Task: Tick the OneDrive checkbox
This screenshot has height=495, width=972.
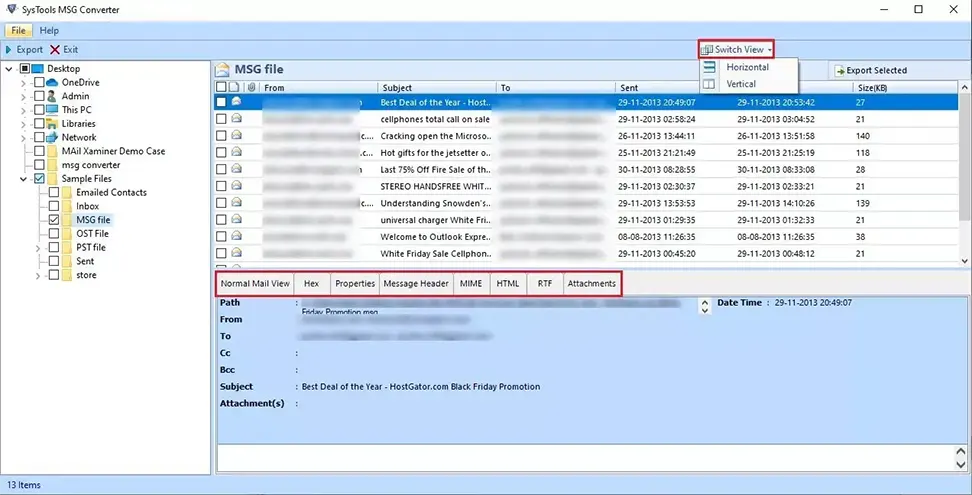Action: tap(39, 82)
